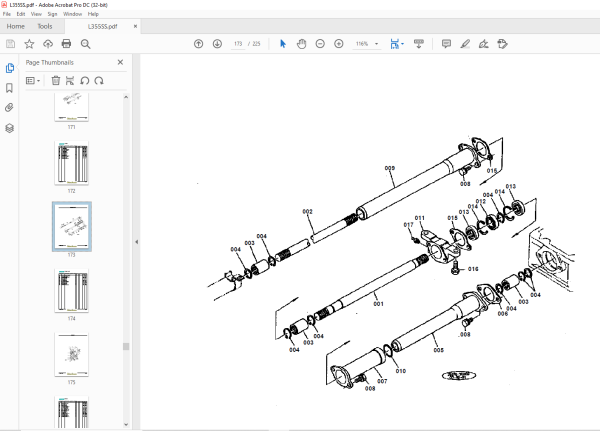
Task: Select page 171 thumbnail
Action: coord(72,107)
